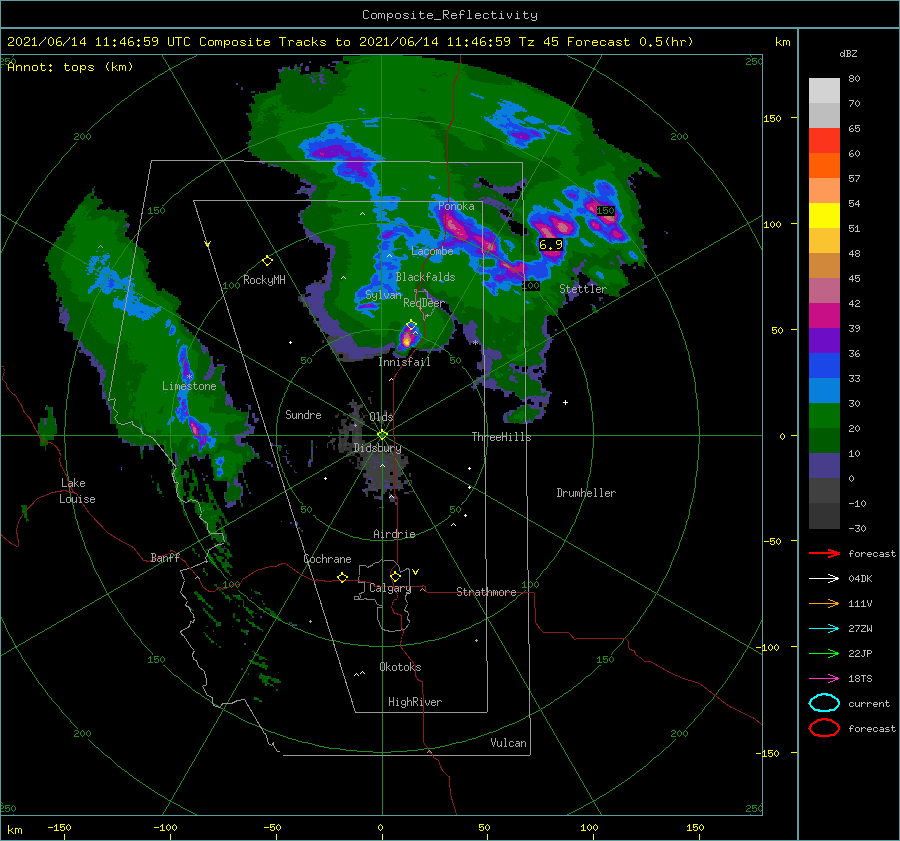Image resolution: width=900 pixels, height=841 pixels.
Task: Select the Banff label
Action: (165, 557)
